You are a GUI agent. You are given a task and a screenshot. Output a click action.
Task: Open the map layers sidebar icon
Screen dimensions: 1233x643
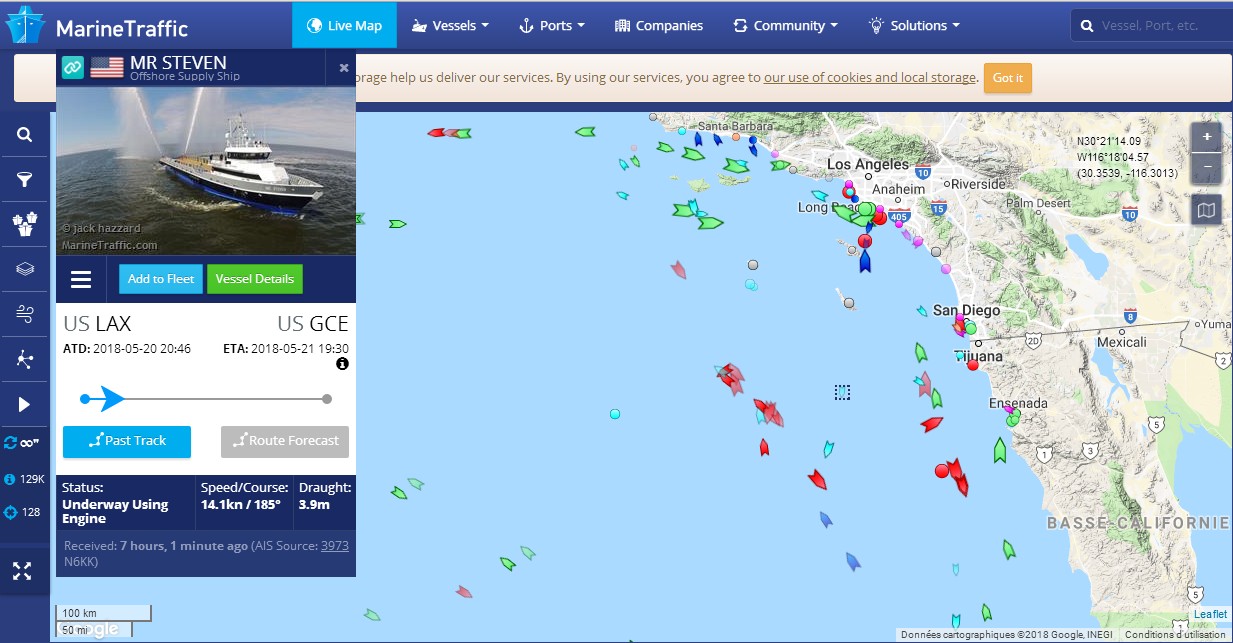pyautogui.click(x=25, y=269)
